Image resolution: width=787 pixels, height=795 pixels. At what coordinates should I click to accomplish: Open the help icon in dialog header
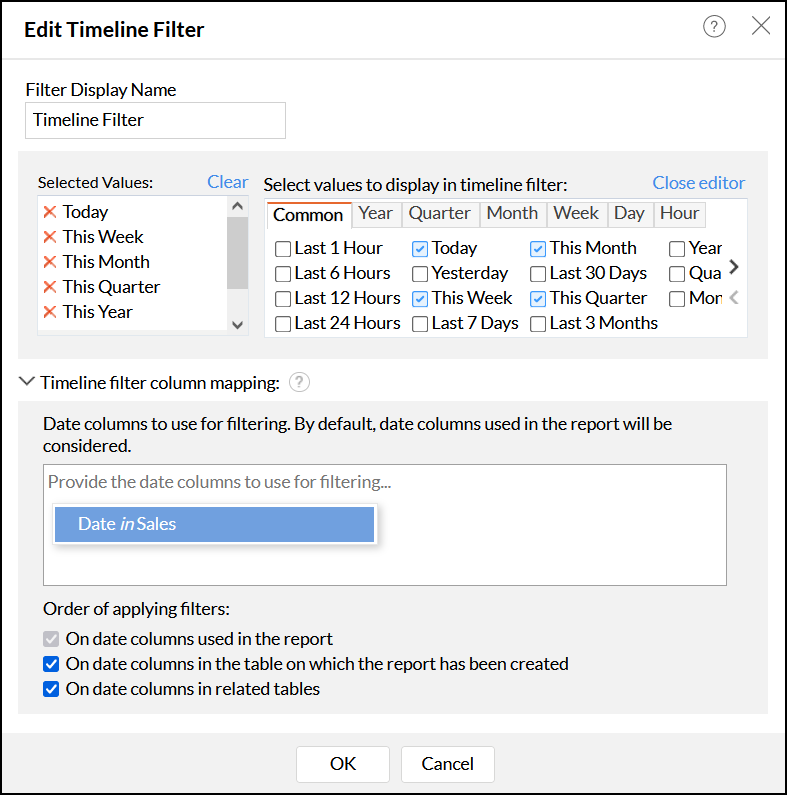(714, 26)
